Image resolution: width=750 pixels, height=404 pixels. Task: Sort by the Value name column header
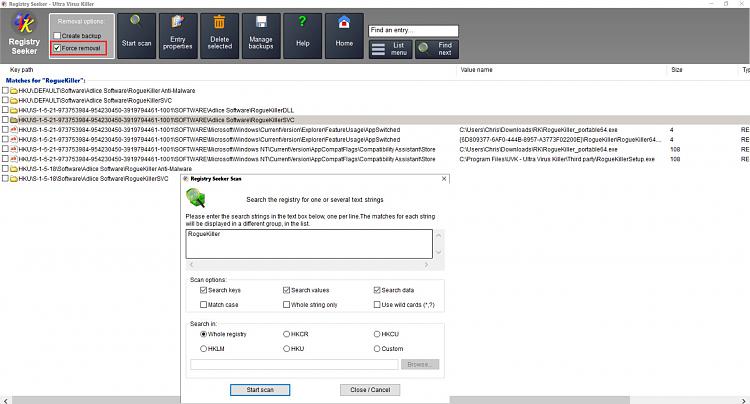point(476,70)
